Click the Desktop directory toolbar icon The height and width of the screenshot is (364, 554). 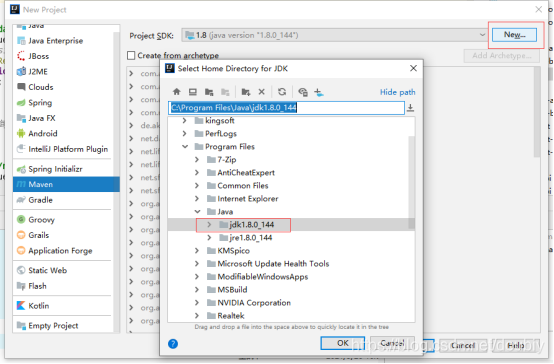193,92
